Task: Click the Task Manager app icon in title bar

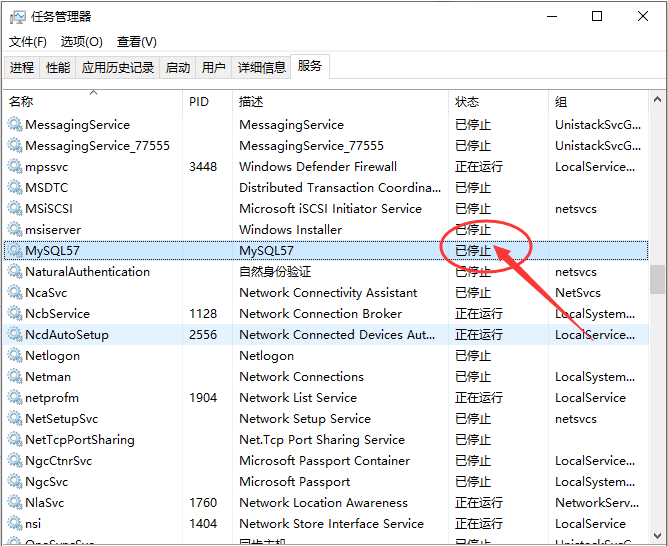Action: (x=16, y=16)
